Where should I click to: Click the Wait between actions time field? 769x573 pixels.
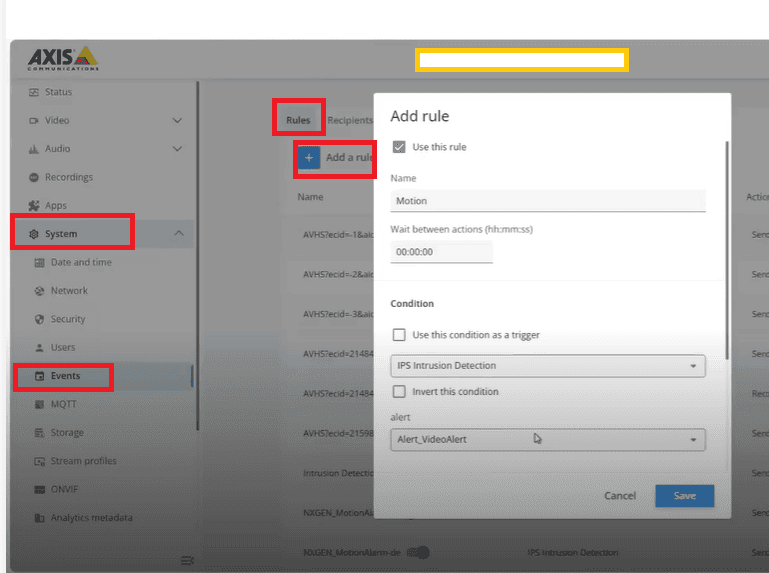[x=441, y=252]
